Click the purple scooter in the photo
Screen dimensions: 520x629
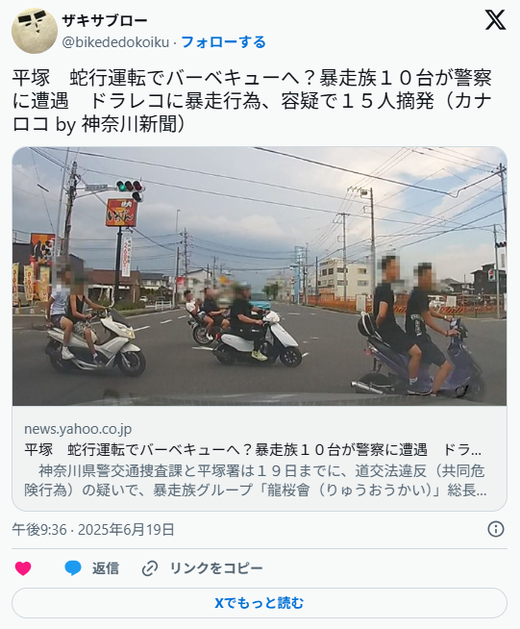click(421, 361)
